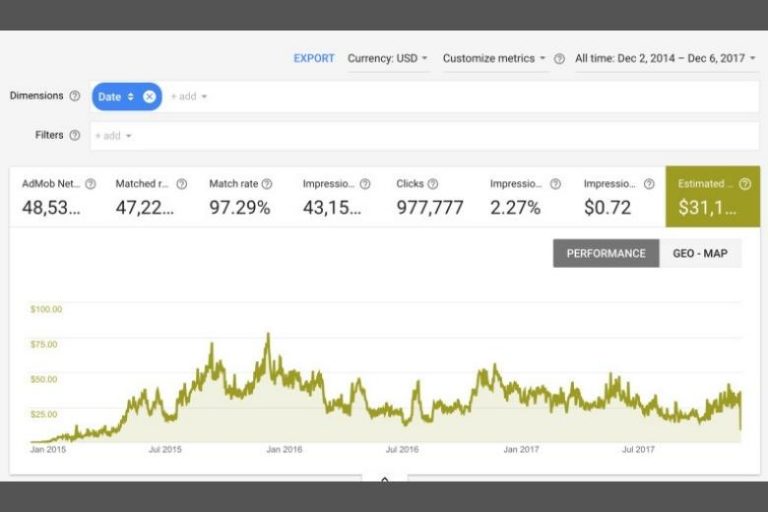The image size is (768, 512).
Task: Add a new dimension via + add
Action: [189, 97]
